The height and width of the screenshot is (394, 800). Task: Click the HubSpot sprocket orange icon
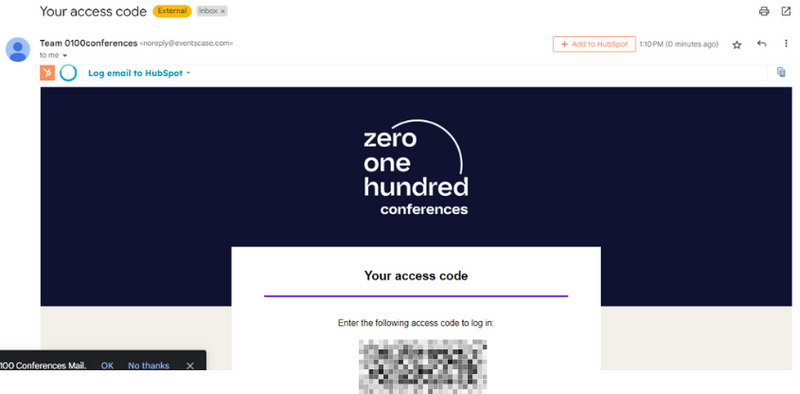pyautogui.click(x=47, y=73)
